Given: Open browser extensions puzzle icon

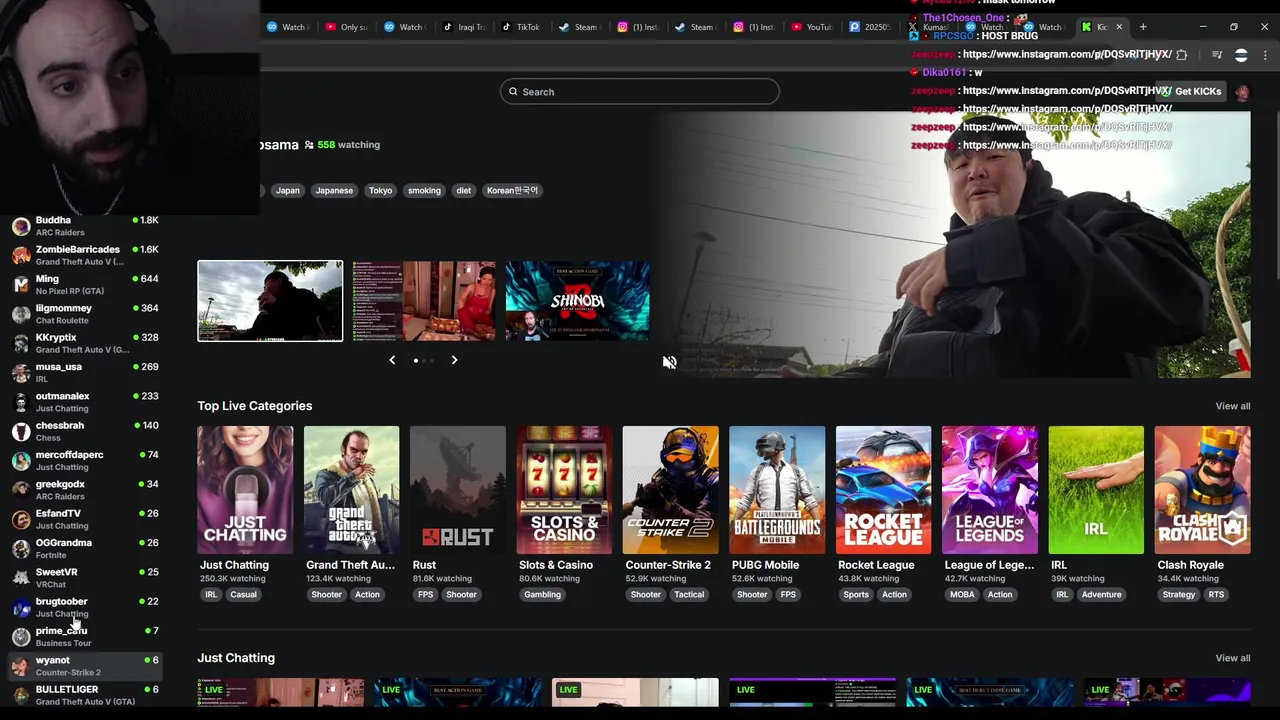Looking at the screenshot, I should [x=1182, y=55].
